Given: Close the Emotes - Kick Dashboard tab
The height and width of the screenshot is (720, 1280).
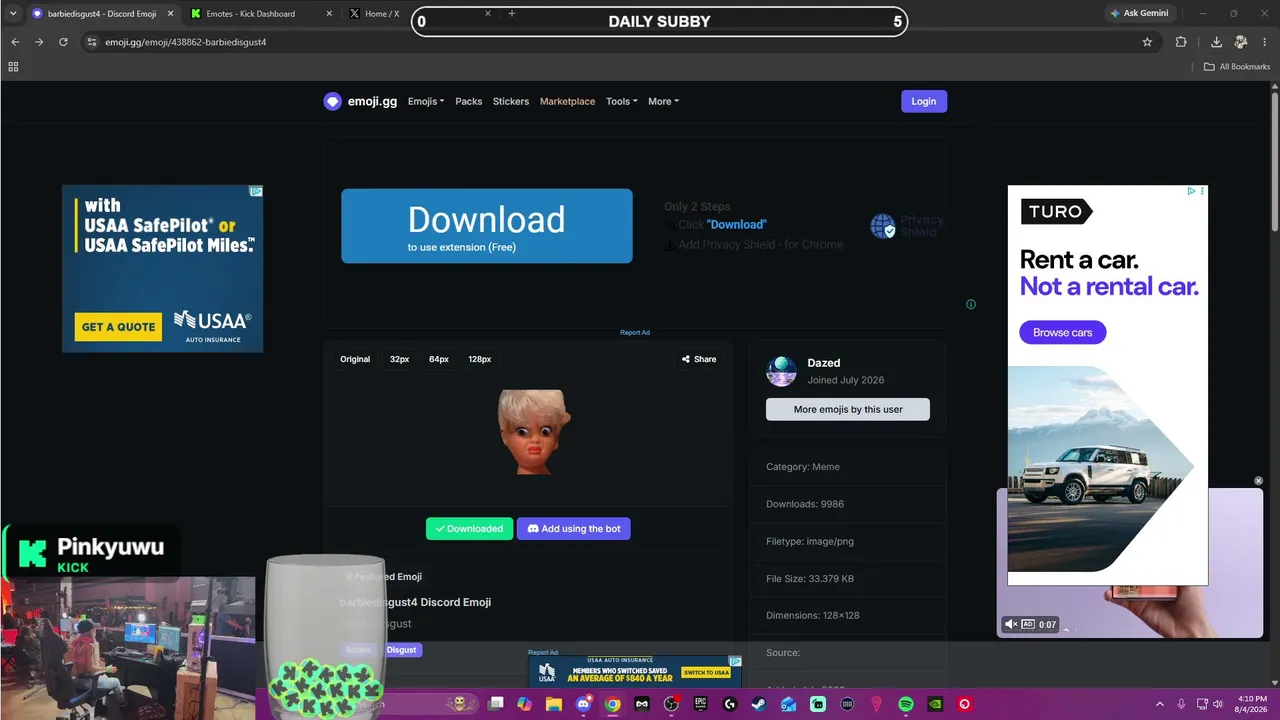Looking at the screenshot, I should (x=329, y=14).
